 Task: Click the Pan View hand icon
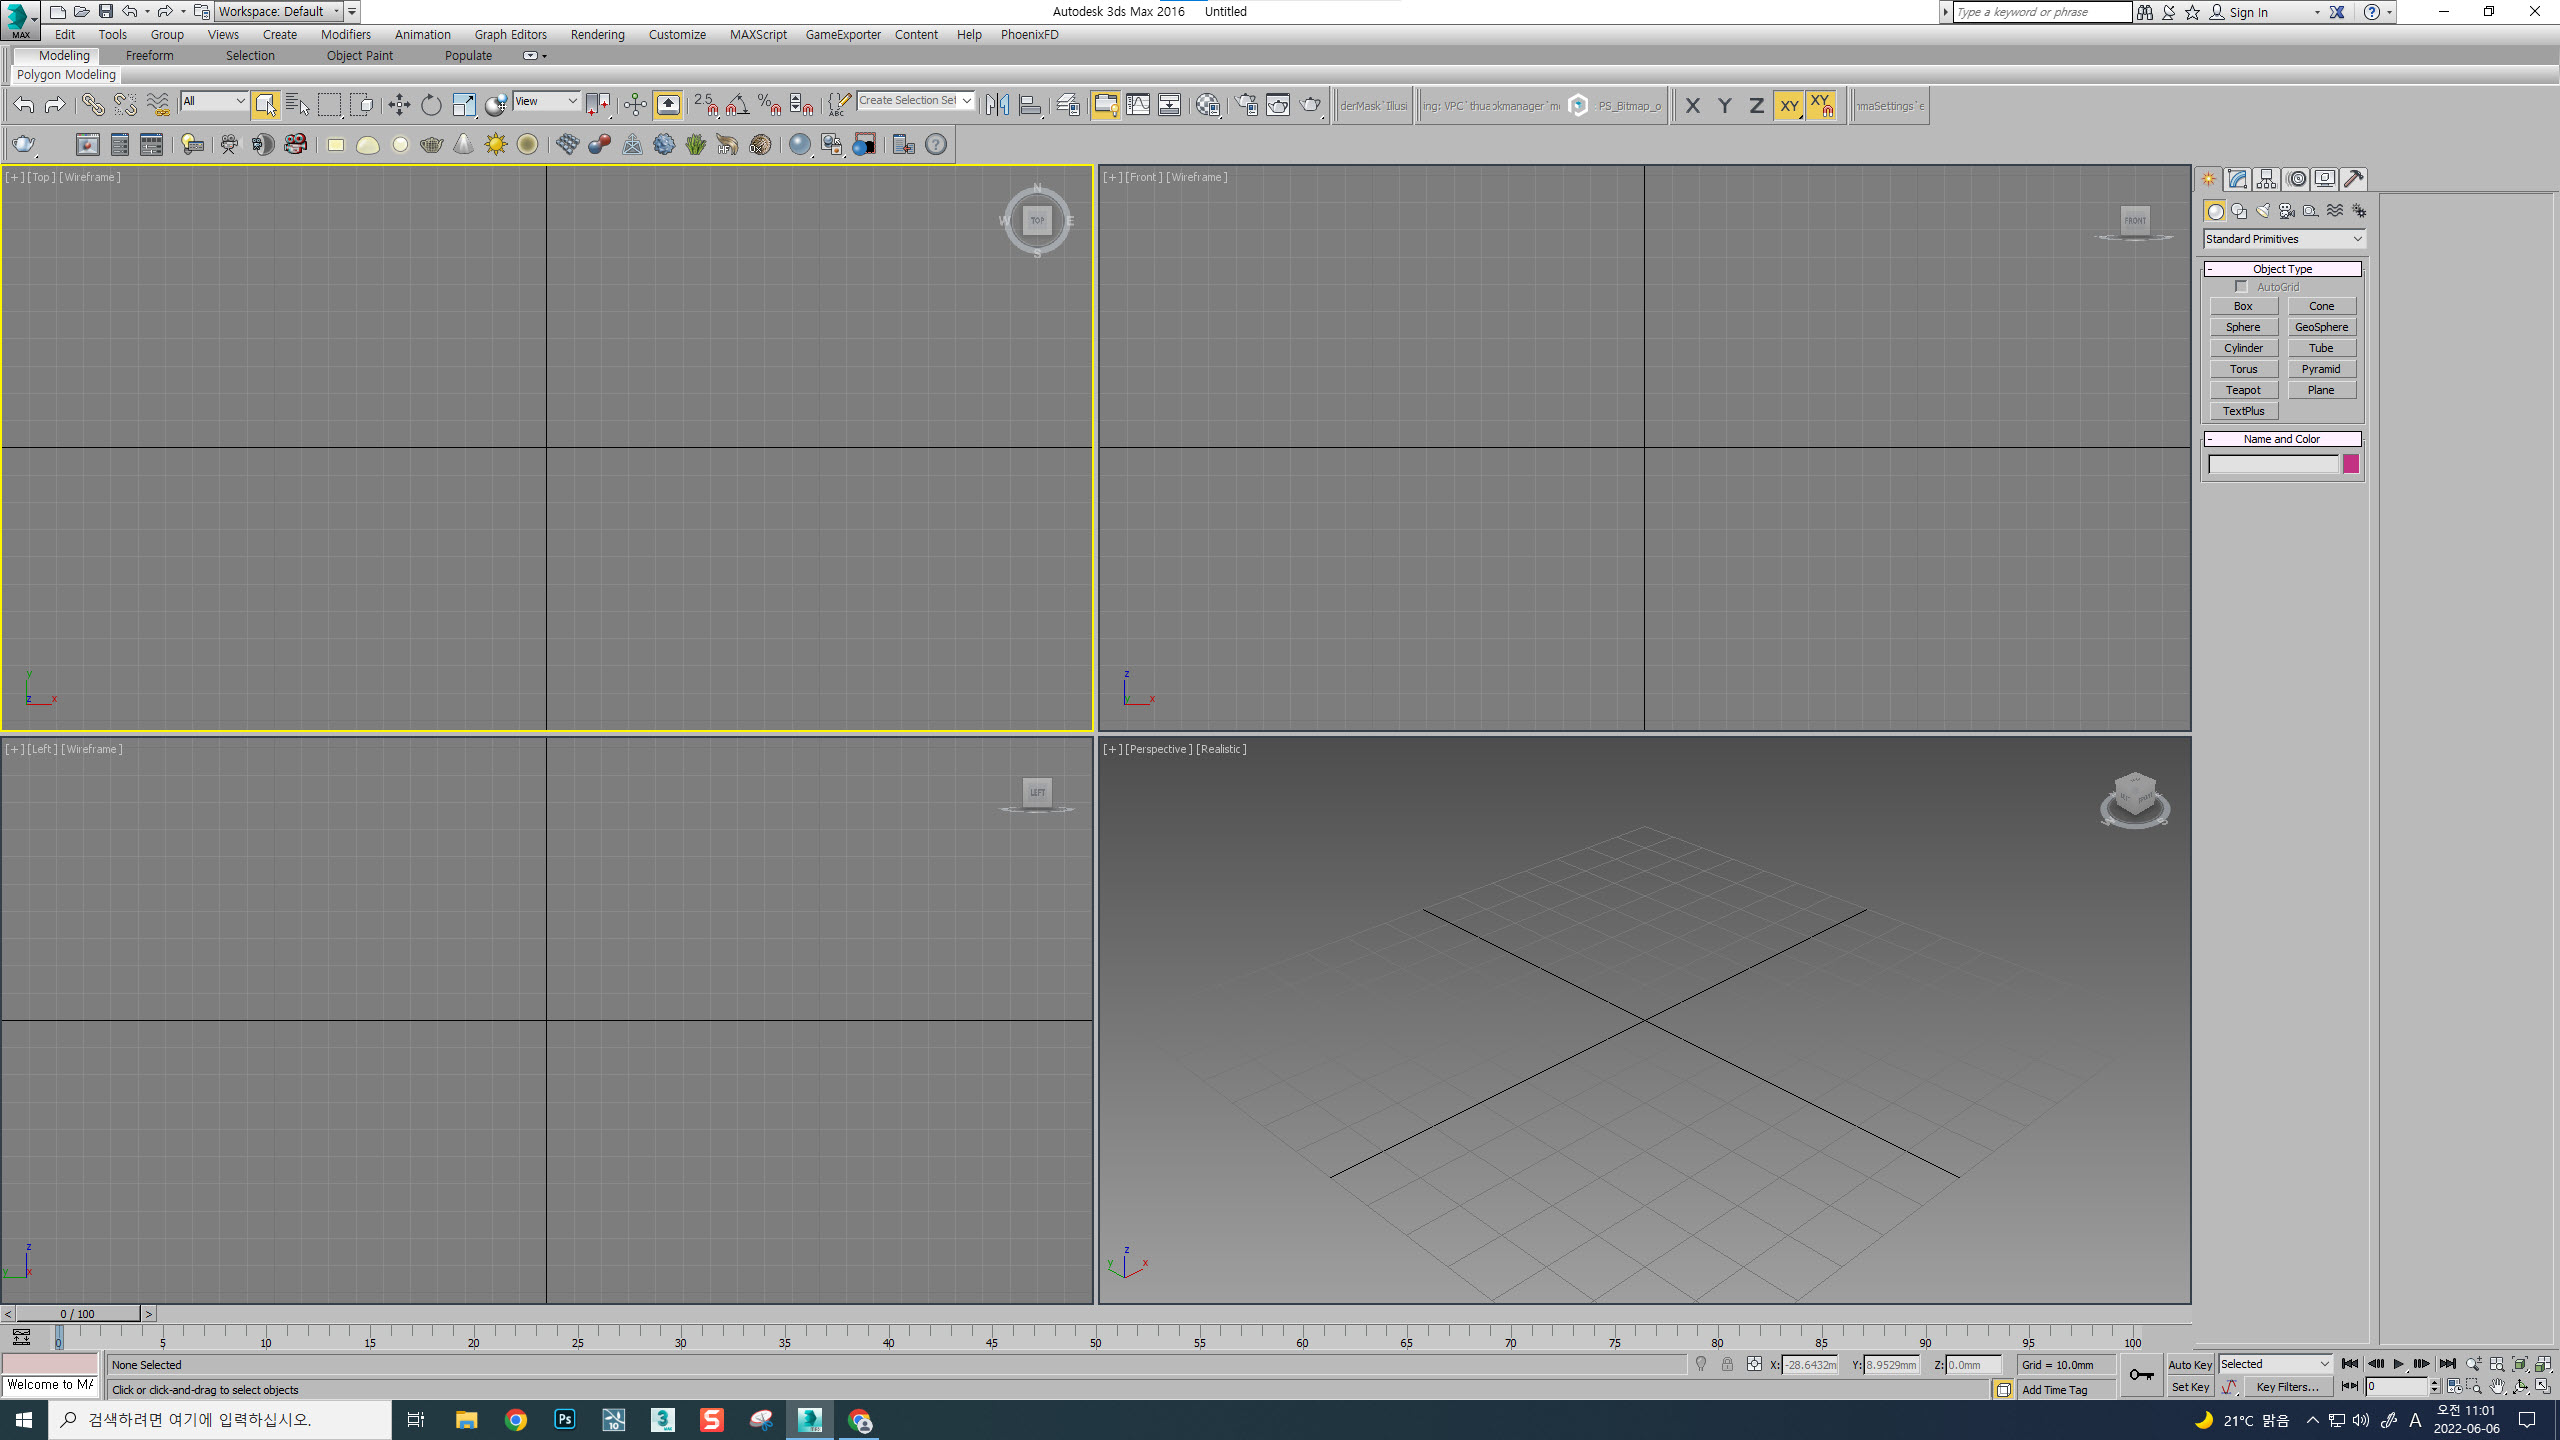tap(2497, 1387)
